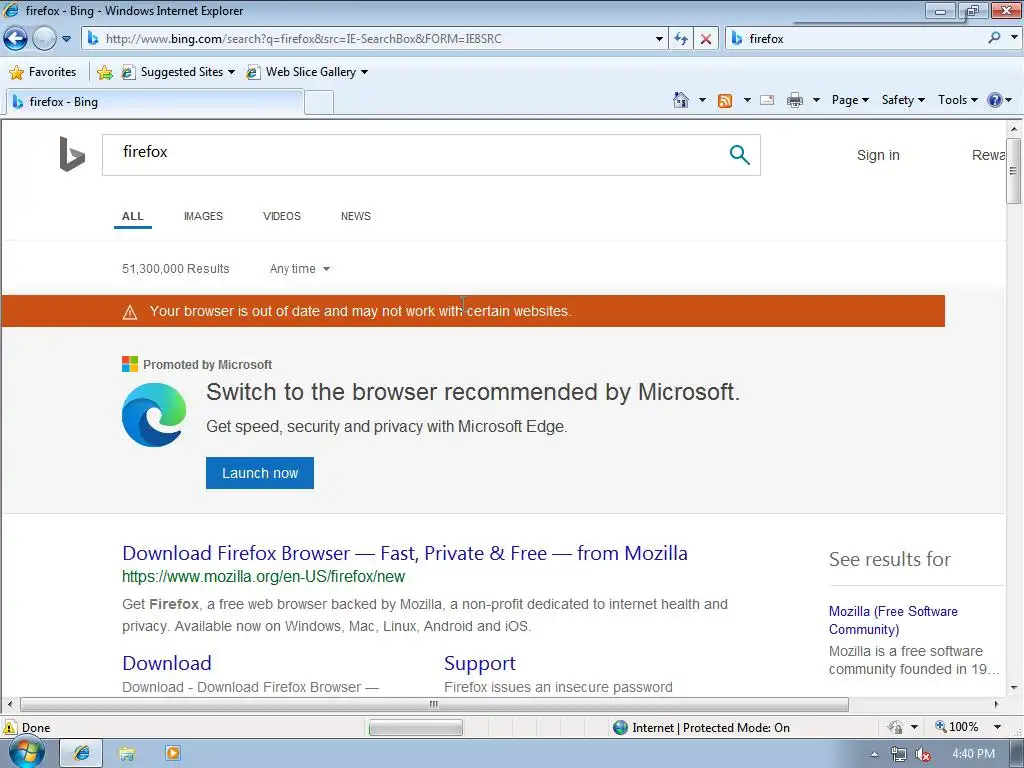Expand the Feeds dropdown arrow
This screenshot has height=768, width=1024.
point(747,100)
